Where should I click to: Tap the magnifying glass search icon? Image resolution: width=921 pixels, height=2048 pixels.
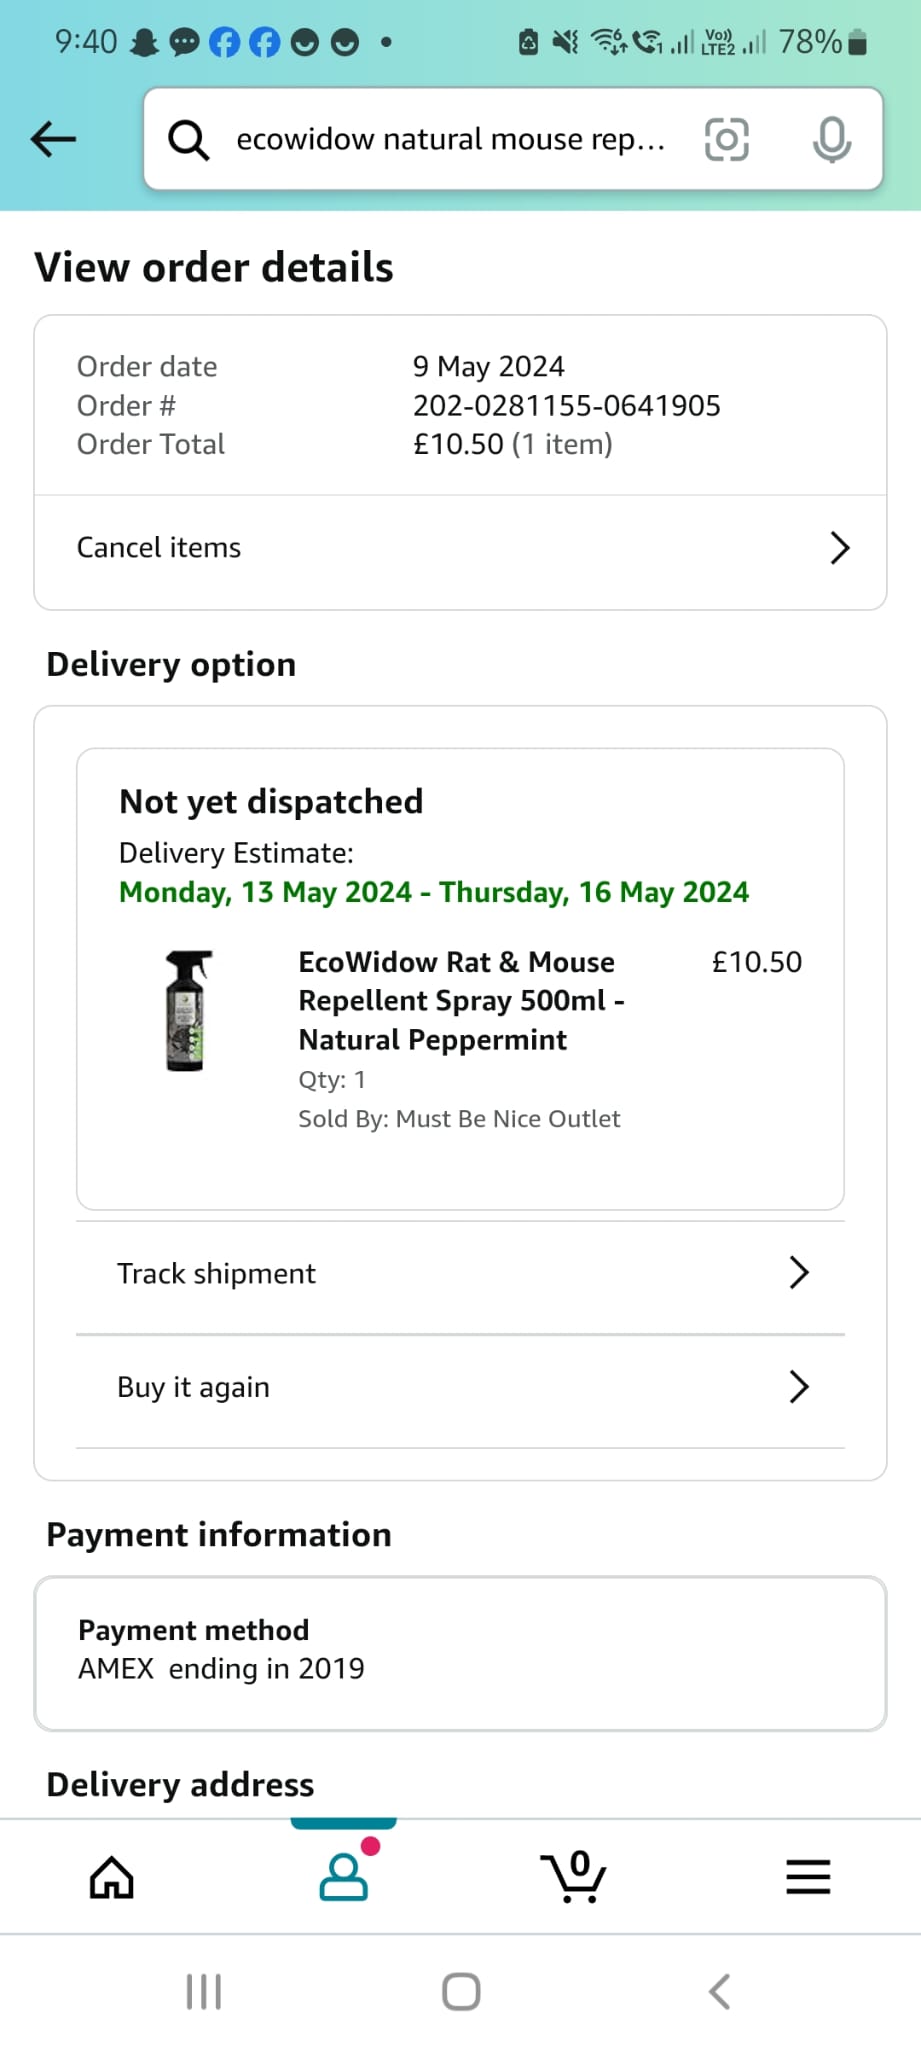click(x=188, y=140)
